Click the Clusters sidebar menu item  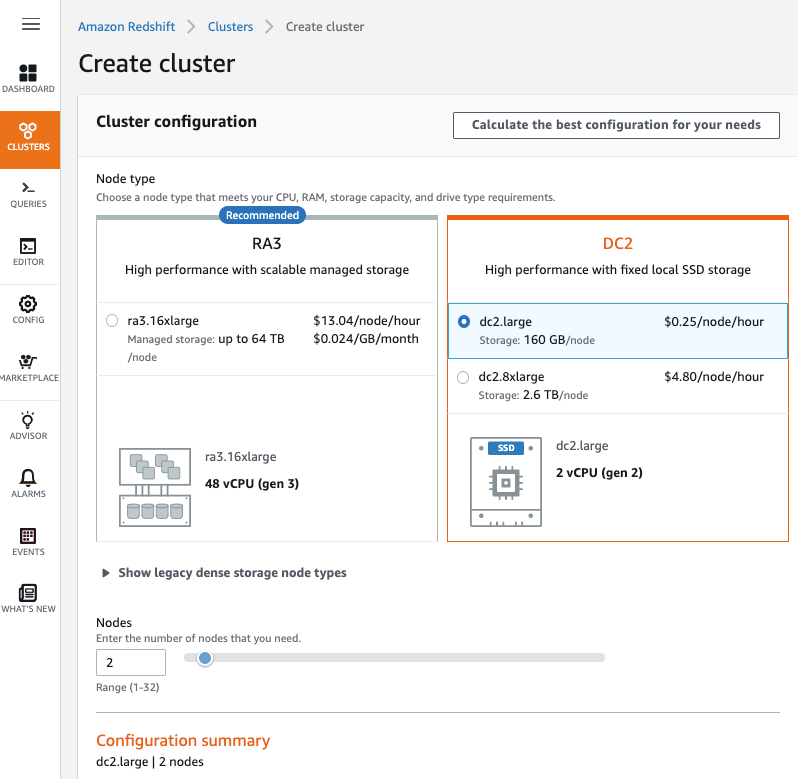(30, 139)
